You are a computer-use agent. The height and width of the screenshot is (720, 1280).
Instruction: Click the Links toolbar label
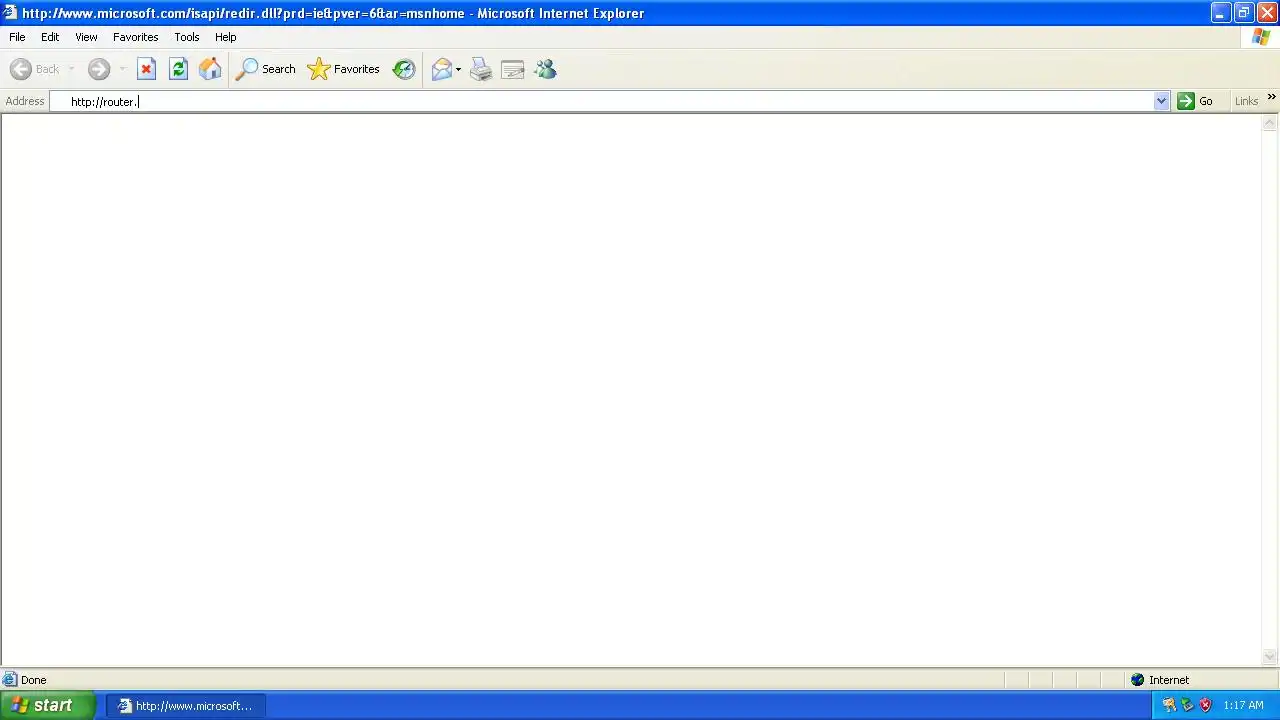pyautogui.click(x=1246, y=101)
